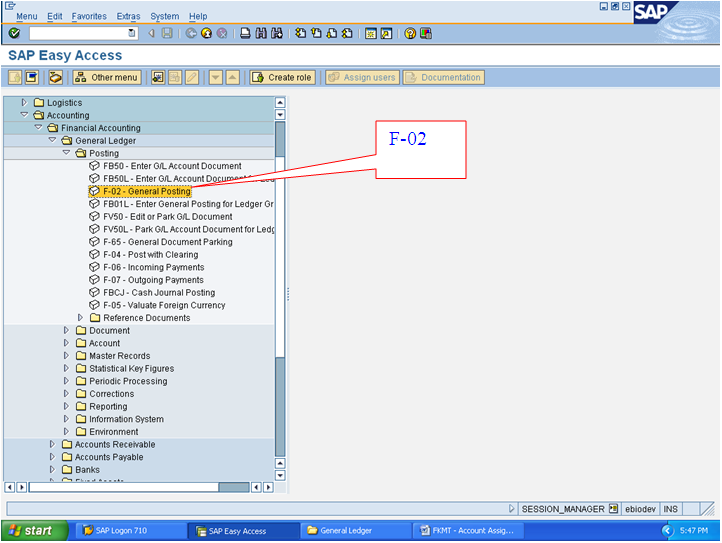Click the First Page icon
722x543 pixels.
(x=301, y=33)
